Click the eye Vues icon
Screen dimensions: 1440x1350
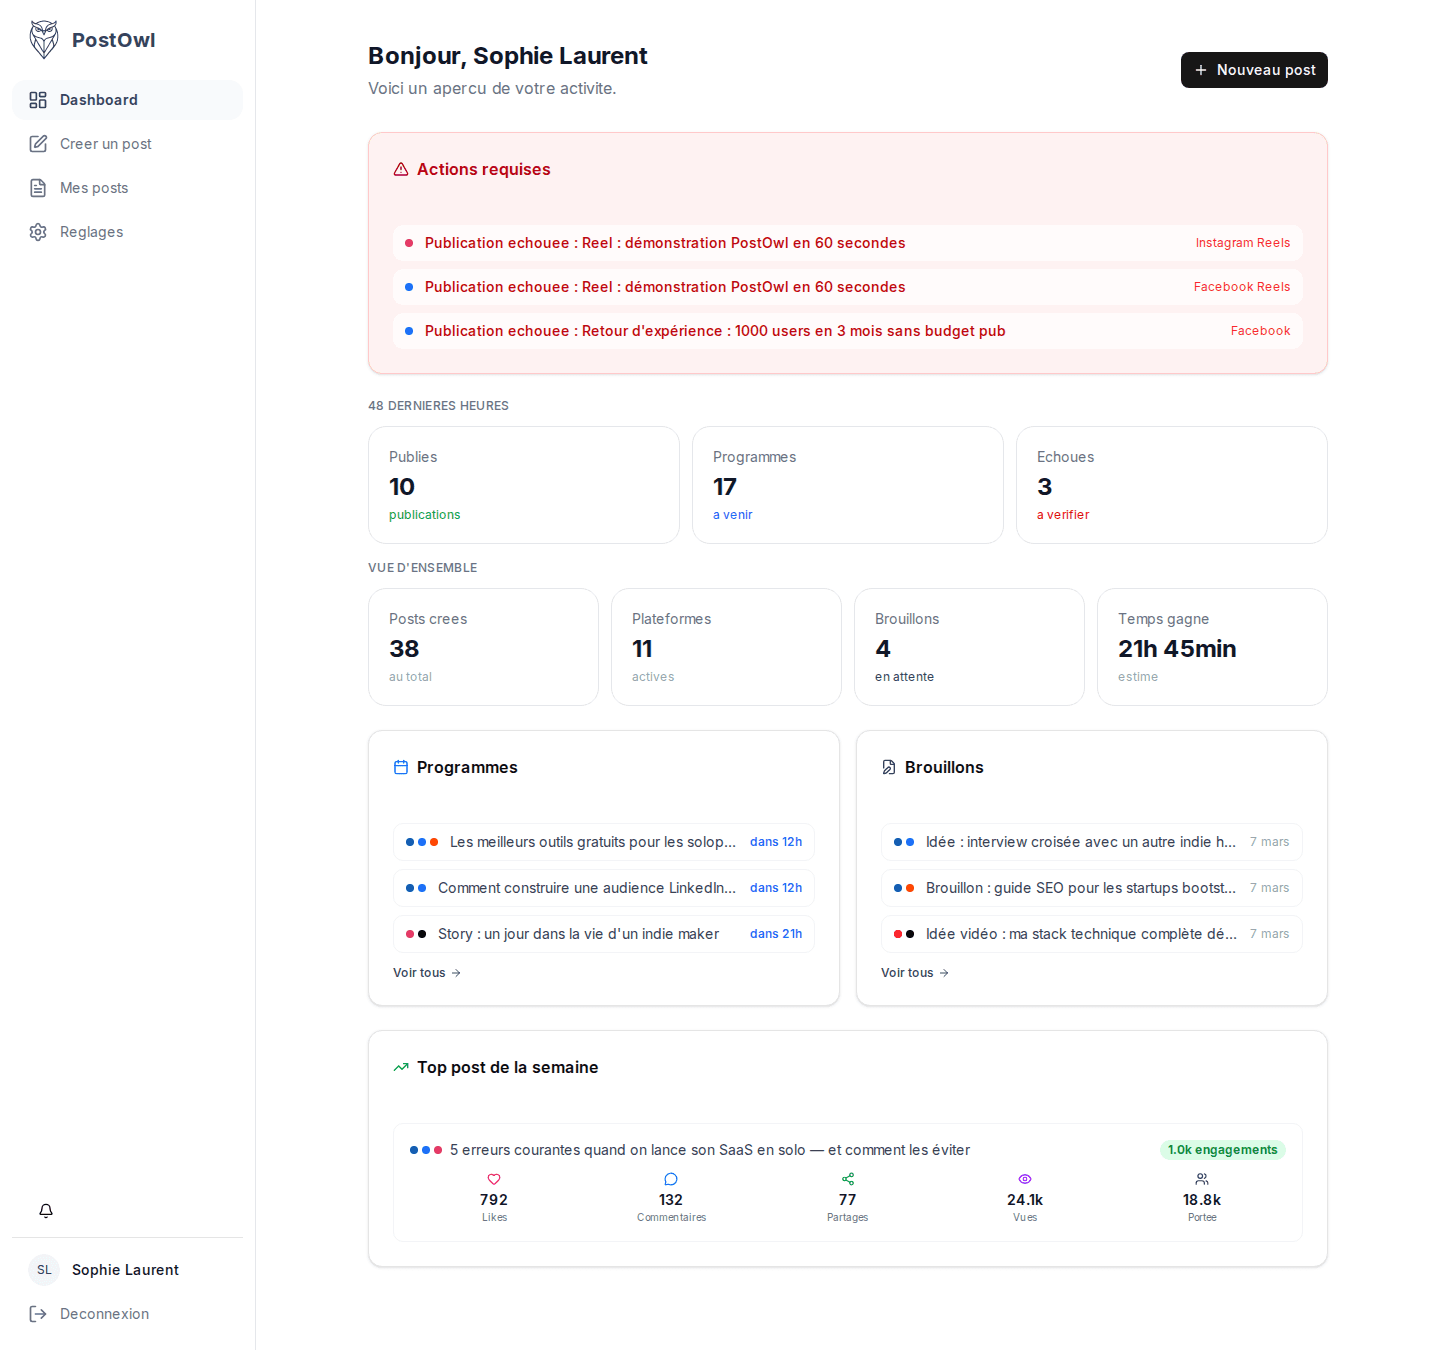(1025, 1180)
